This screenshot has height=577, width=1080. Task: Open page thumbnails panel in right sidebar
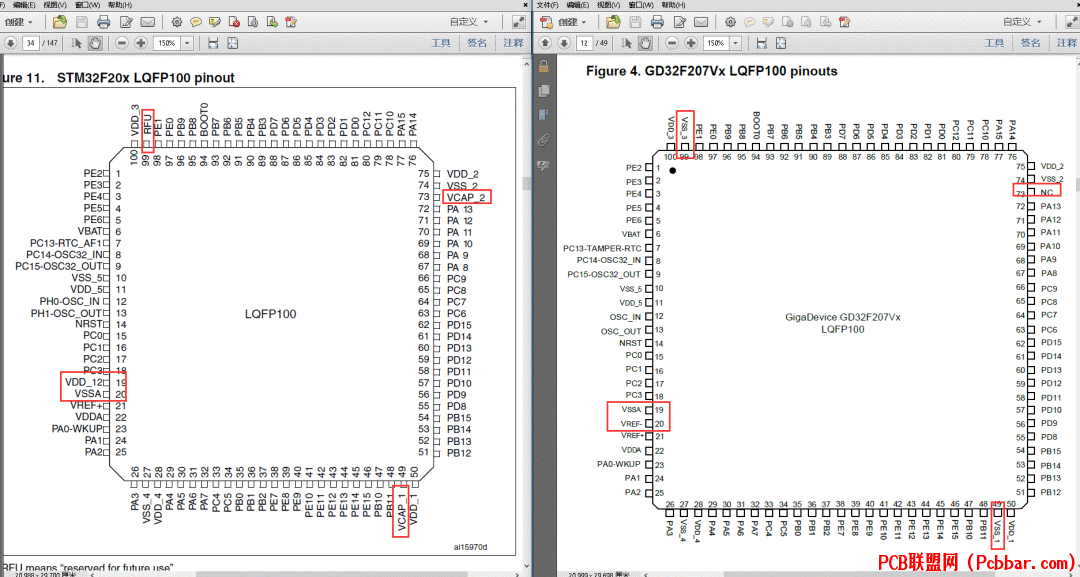point(543,91)
